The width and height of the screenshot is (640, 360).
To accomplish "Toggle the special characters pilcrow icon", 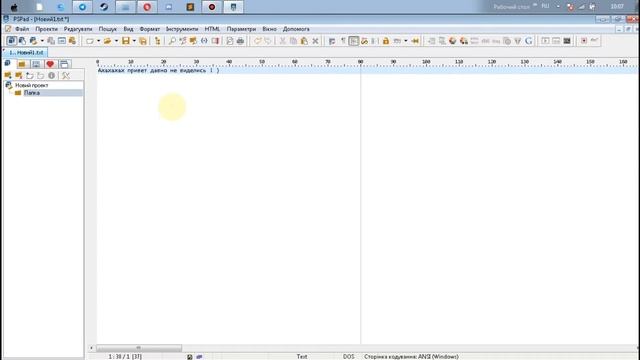I will [343, 41].
